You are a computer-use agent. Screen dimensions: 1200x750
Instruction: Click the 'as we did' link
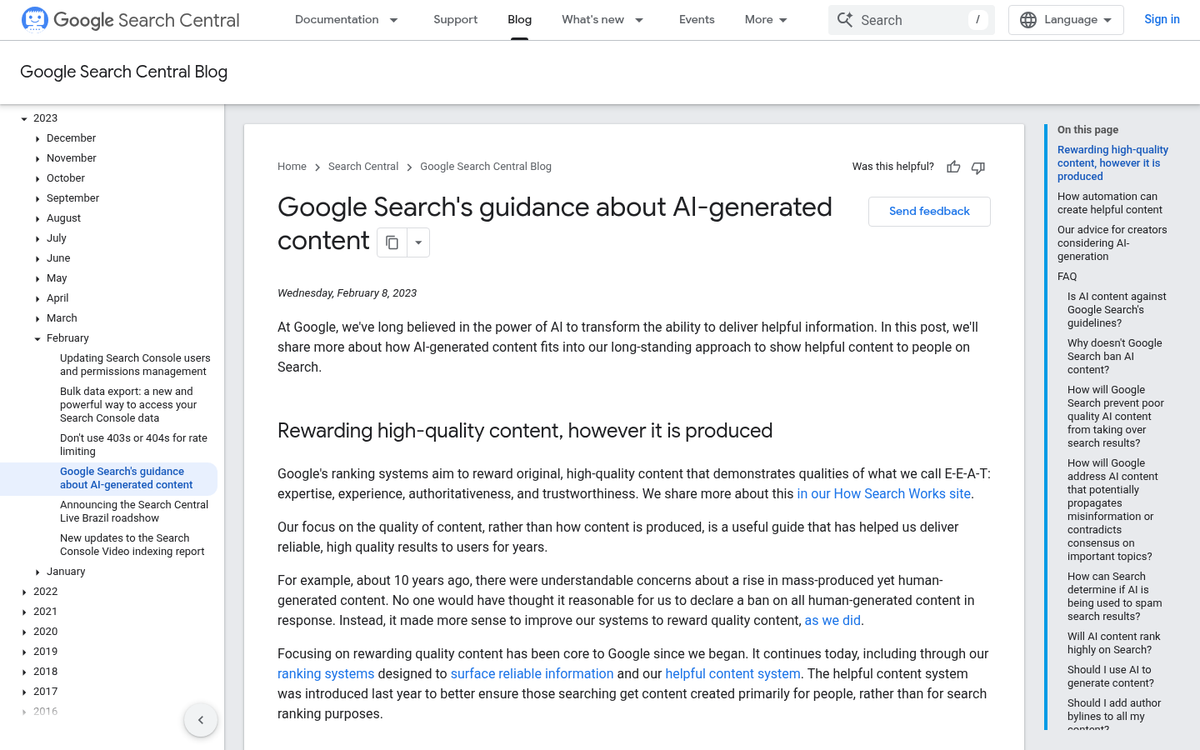tap(833, 621)
